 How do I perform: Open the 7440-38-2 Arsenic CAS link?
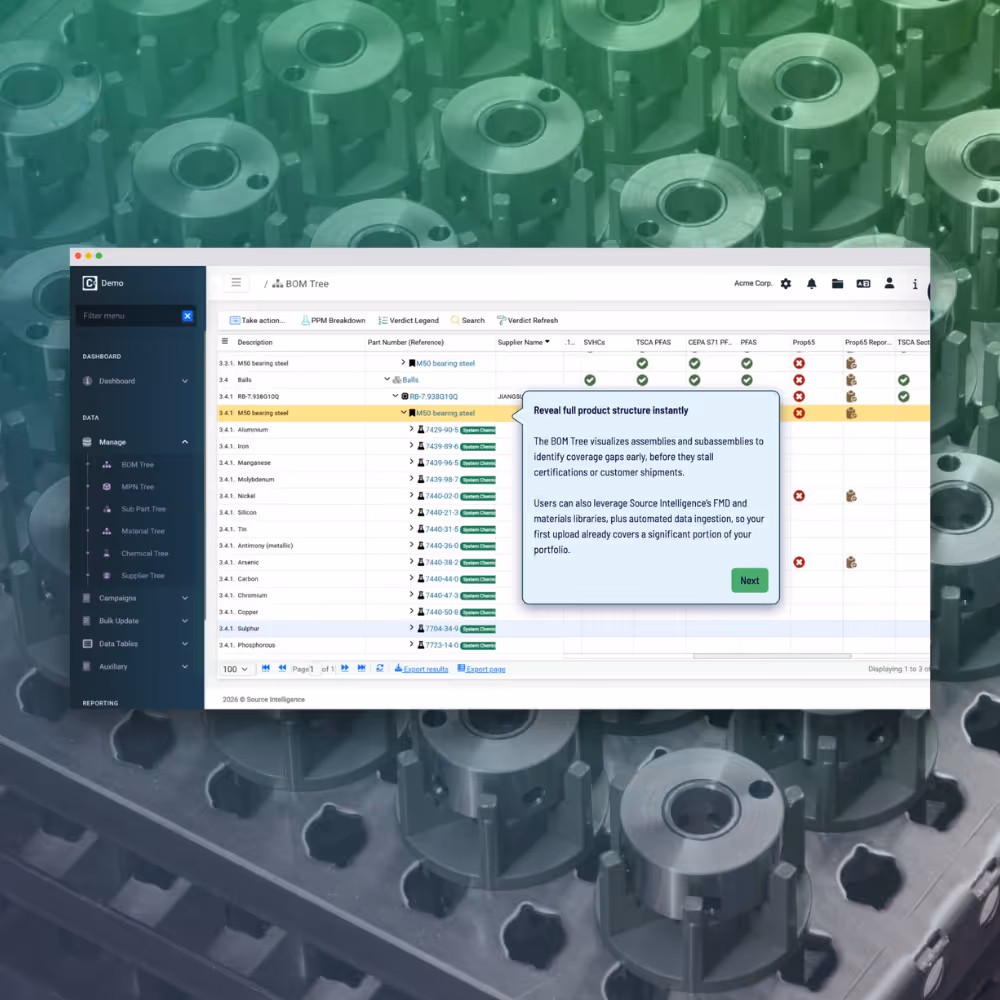pos(441,562)
